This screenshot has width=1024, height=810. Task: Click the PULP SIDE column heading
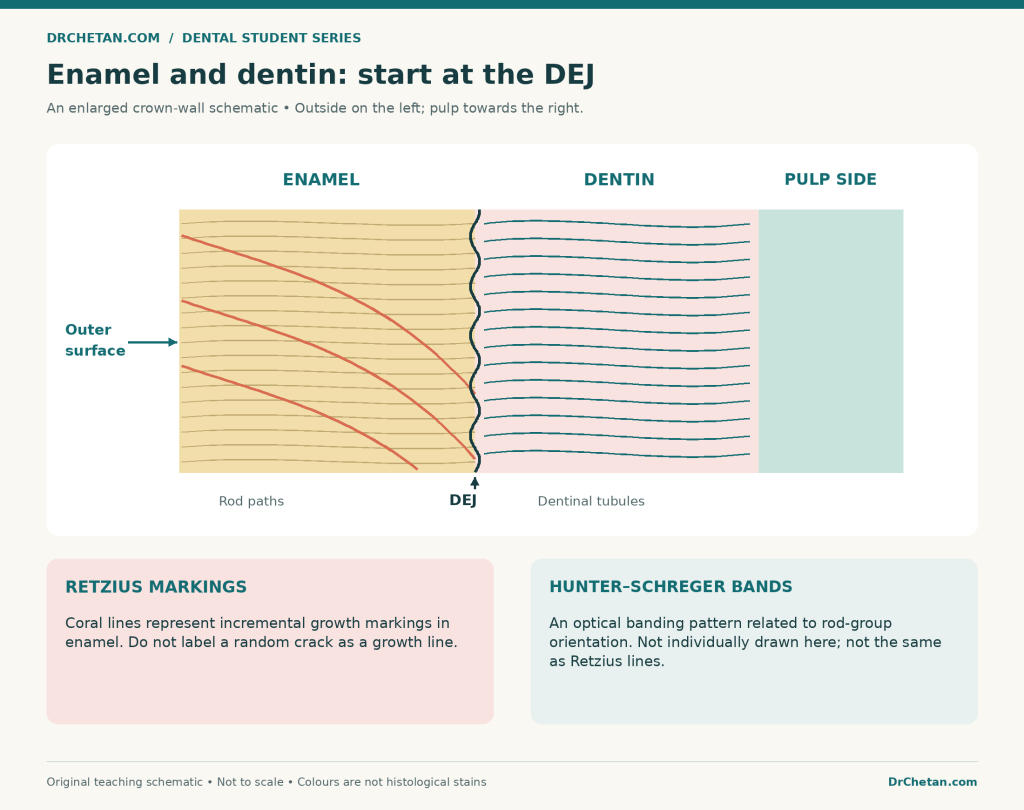(830, 180)
